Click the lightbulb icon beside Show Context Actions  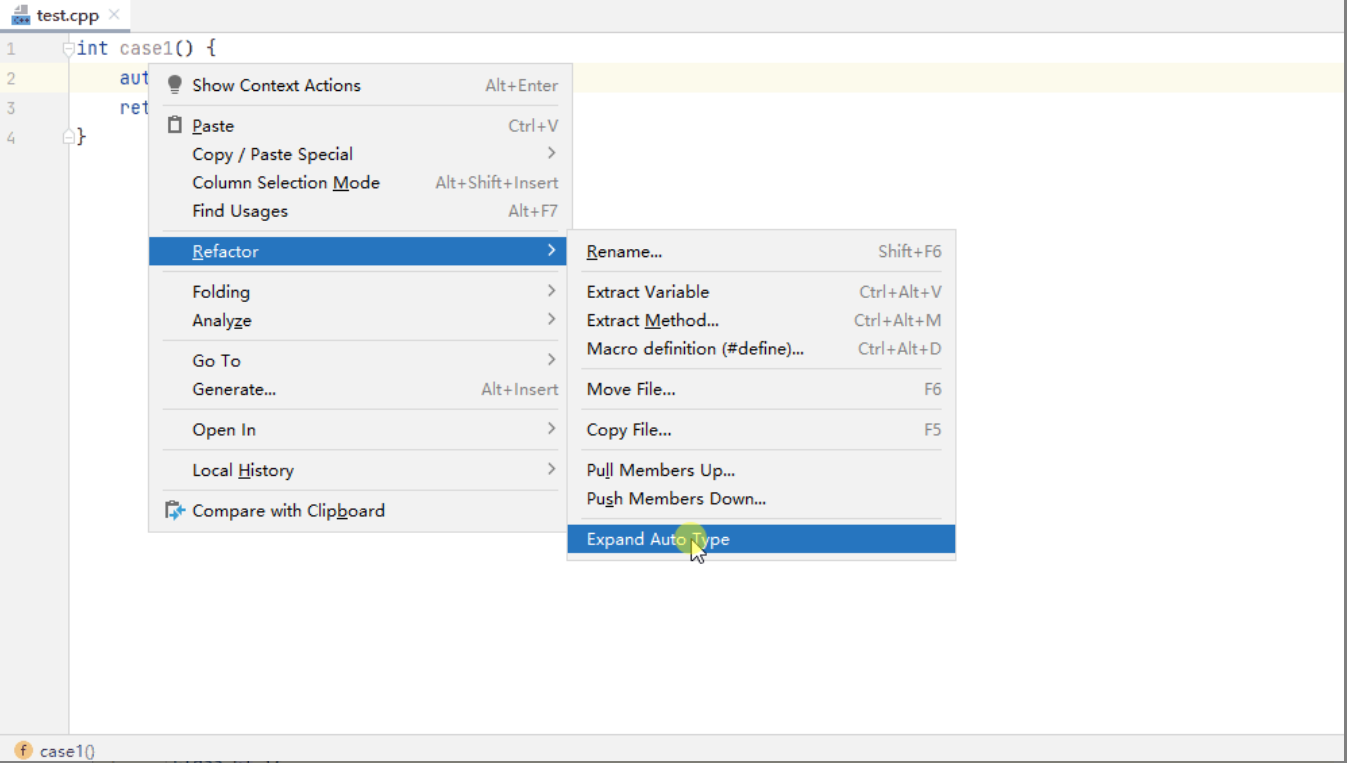pyautogui.click(x=175, y=85)
